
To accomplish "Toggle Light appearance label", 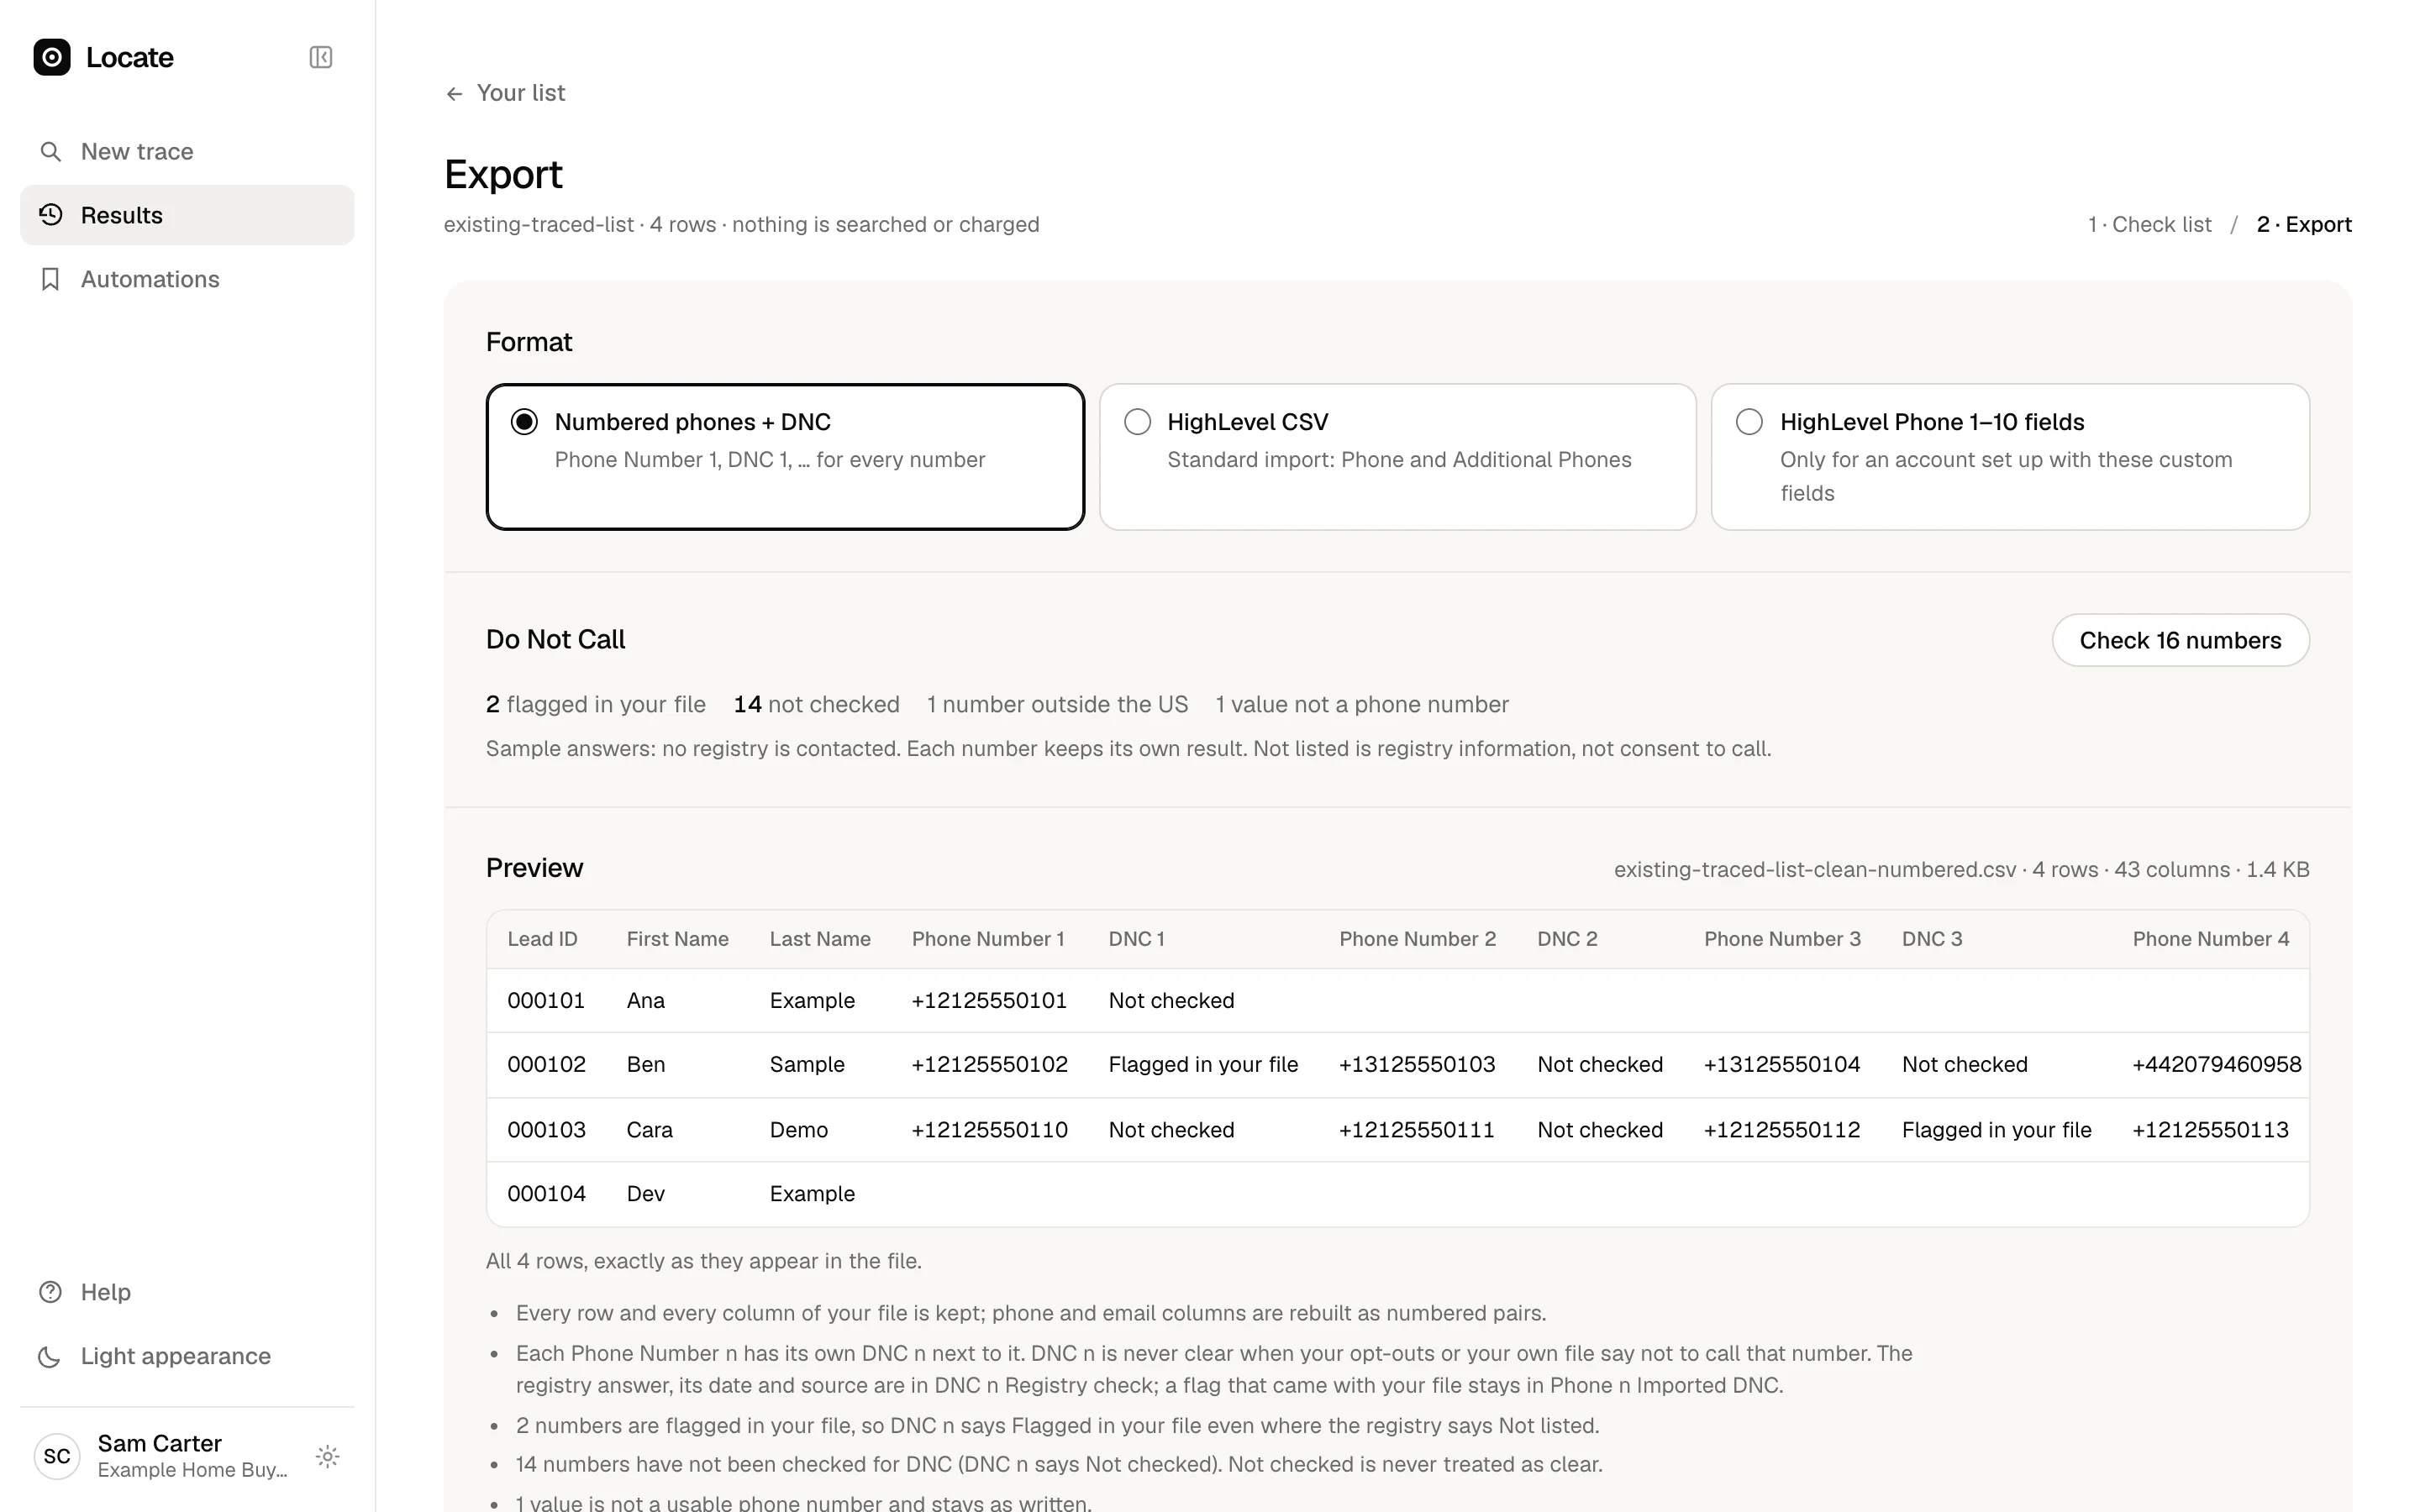I will point(175,1356).
